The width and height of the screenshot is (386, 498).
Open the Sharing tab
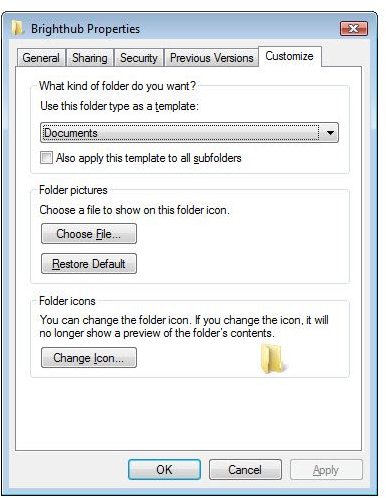point(90,58)
